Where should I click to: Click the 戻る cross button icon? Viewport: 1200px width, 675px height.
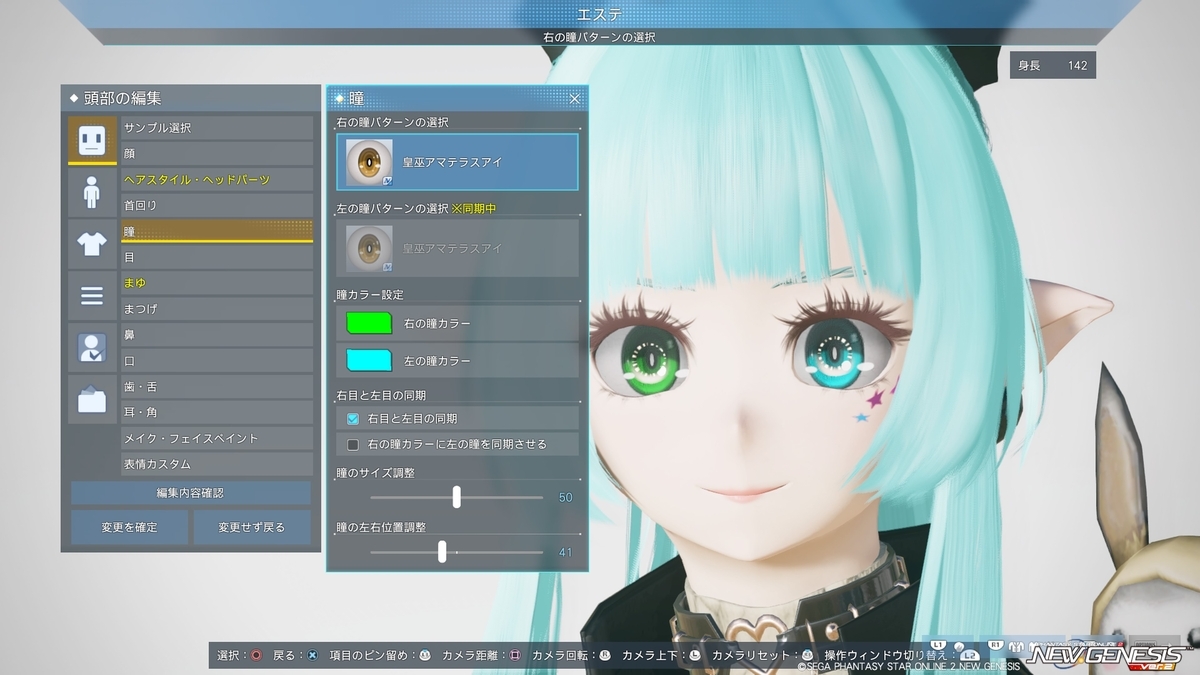tap(313, 655)
